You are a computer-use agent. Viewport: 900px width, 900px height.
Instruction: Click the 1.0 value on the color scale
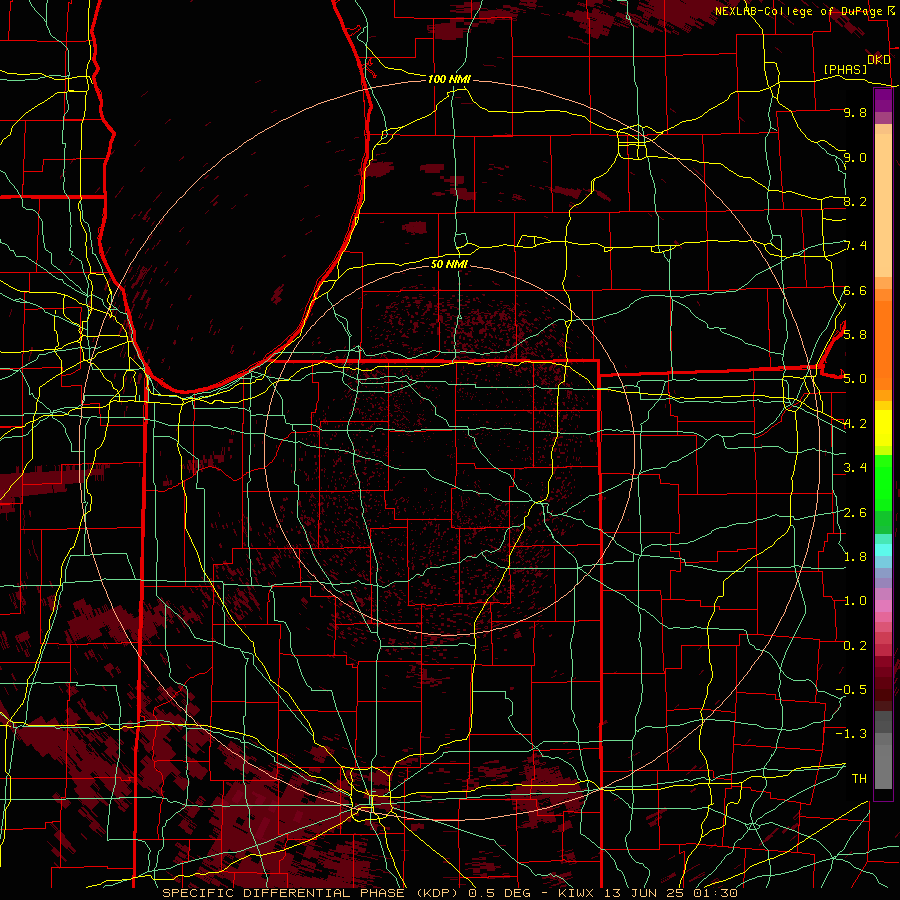[x=855, y=600]
